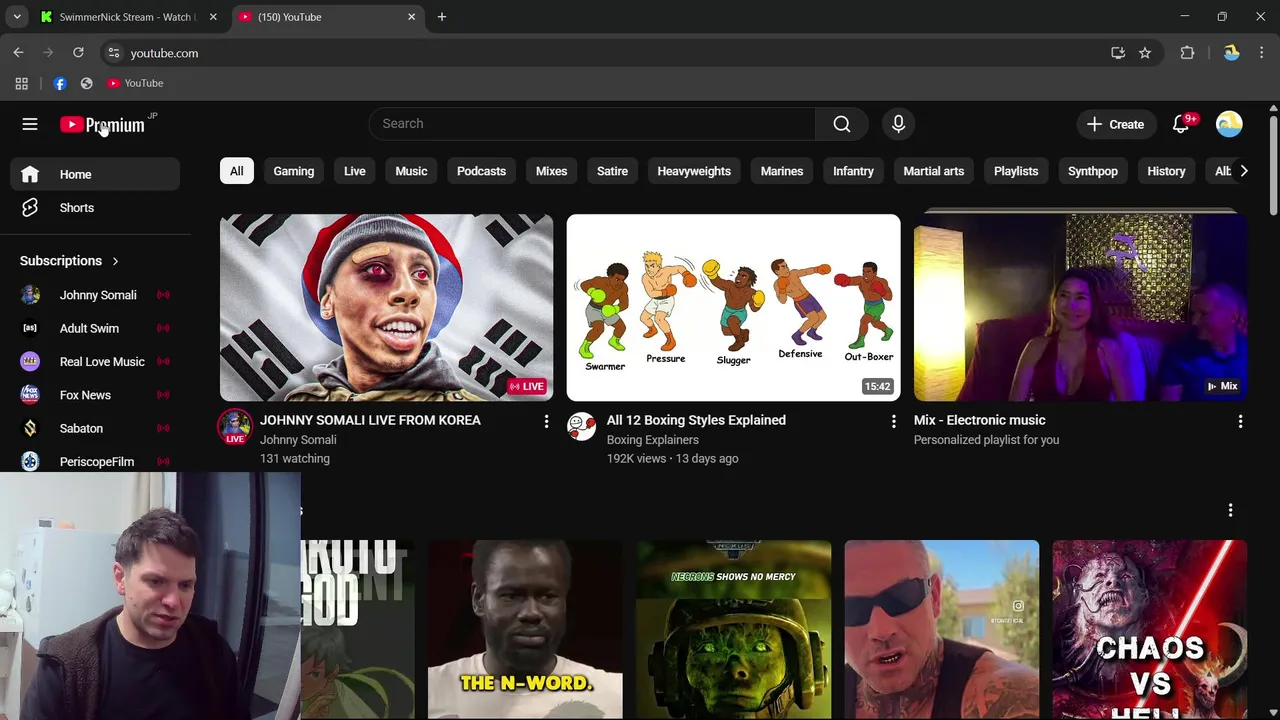Screen dimensions: 1280x720
Task: Open browser extensions puzzle icon
Action: pos(1187,53)
